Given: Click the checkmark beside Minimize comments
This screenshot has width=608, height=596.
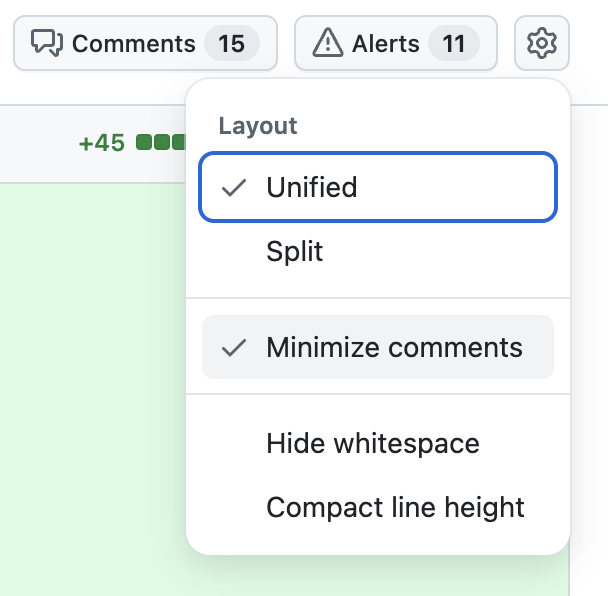Looking at the screenshot, I should click(233, 347).
